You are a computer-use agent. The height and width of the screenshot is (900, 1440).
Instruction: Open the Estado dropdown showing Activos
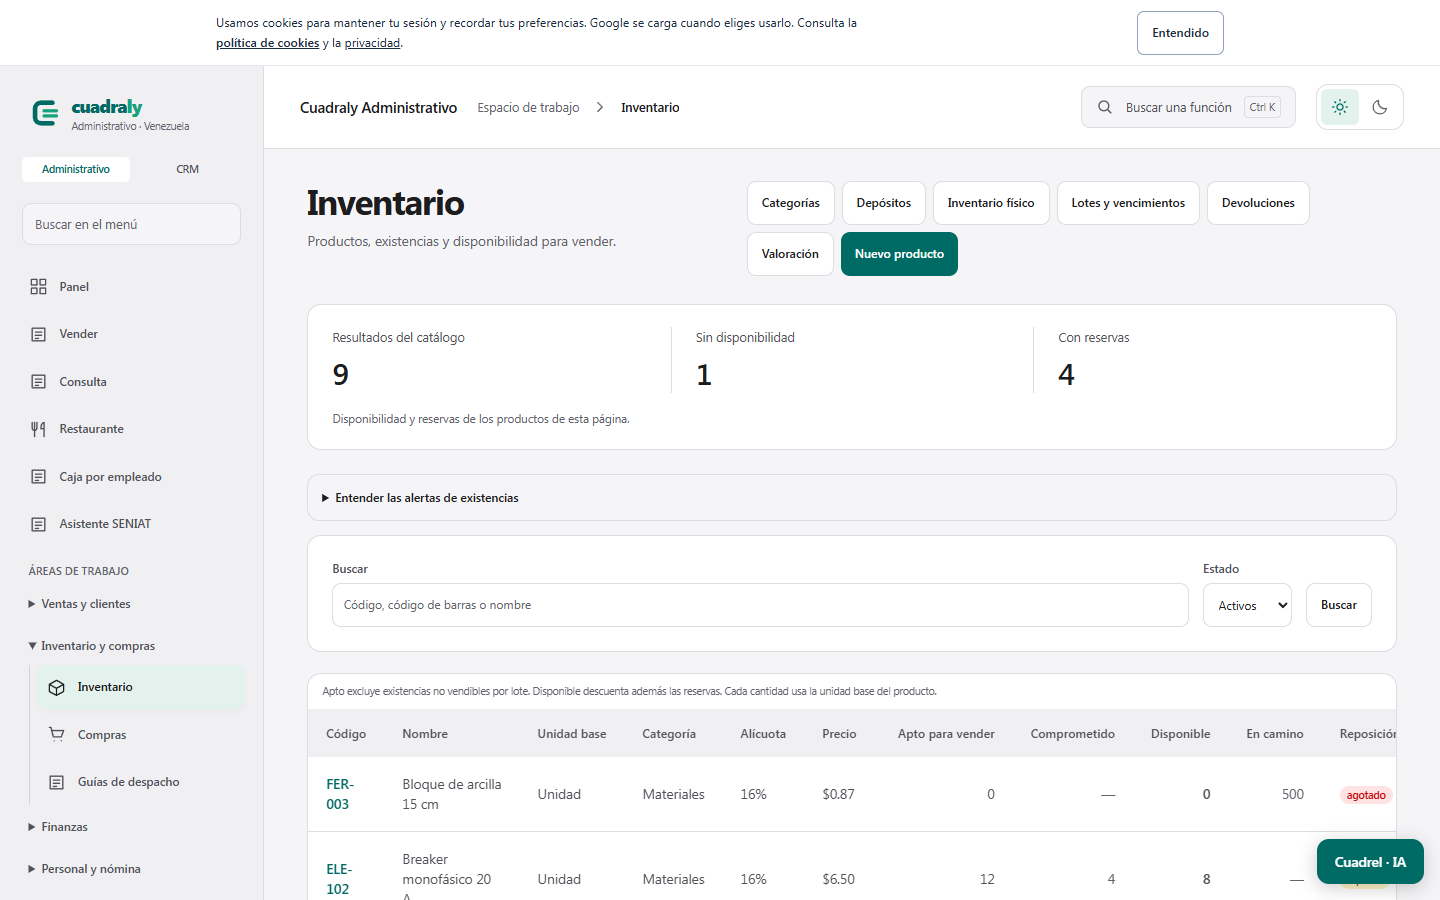pyautogui.click(x=1247, y=605)
